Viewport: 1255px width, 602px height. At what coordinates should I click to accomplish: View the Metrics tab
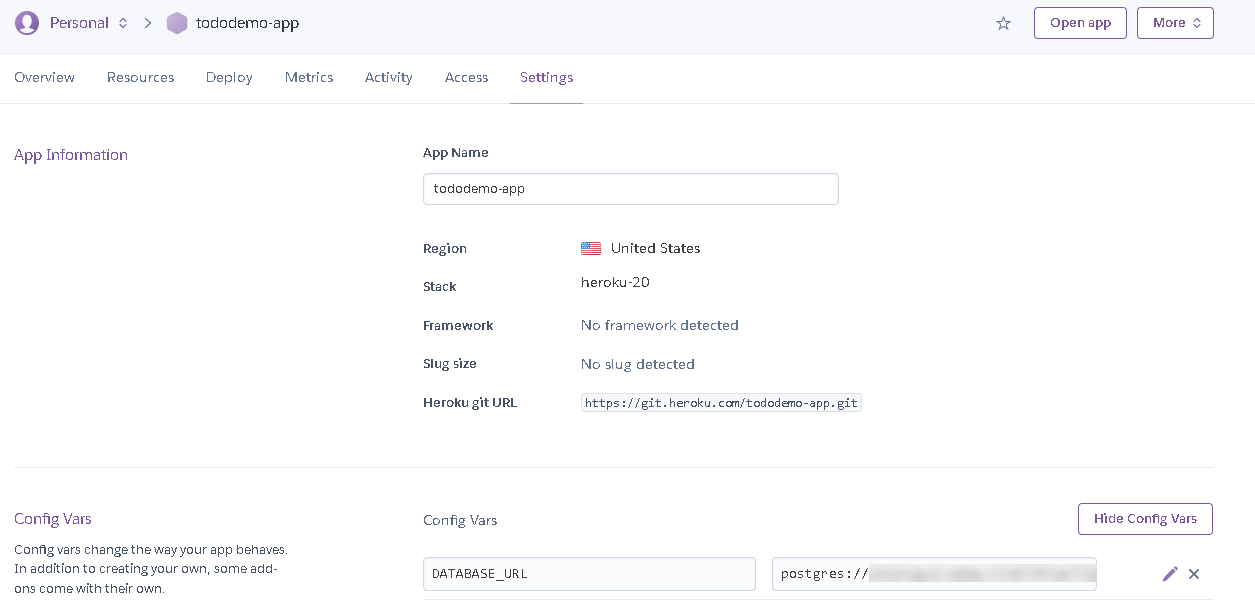click(x=309, y=77)
